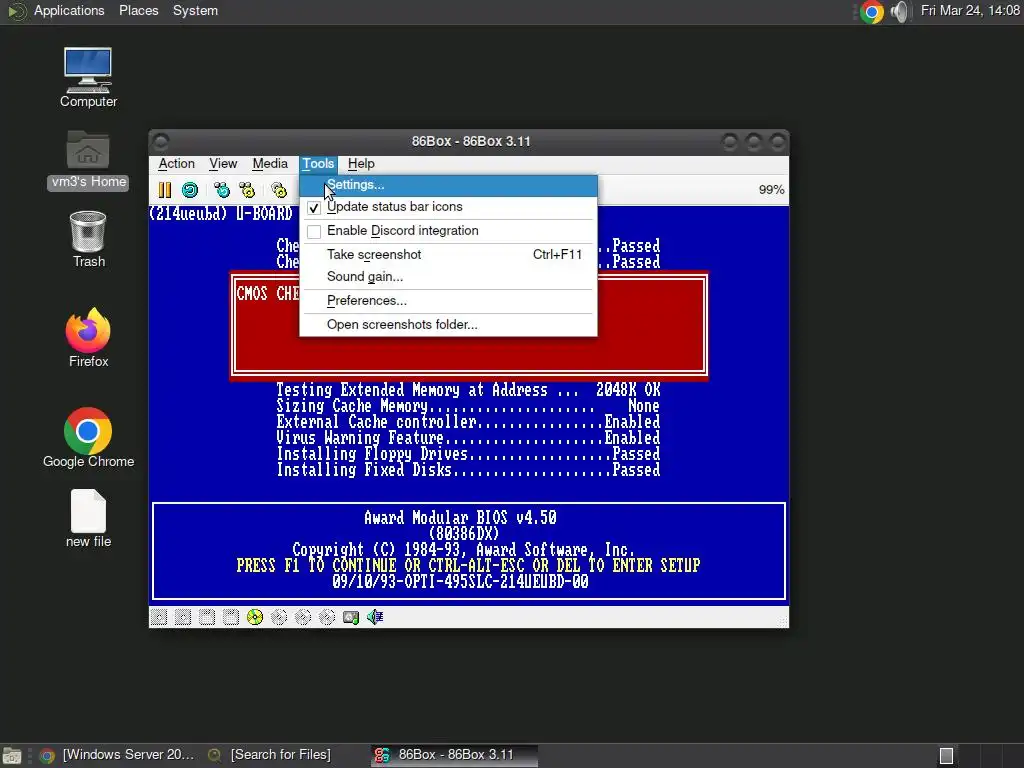Select the vm3's Home folder icon
The width and height of the screenshot is (1024, 768).
click(88, 159)
